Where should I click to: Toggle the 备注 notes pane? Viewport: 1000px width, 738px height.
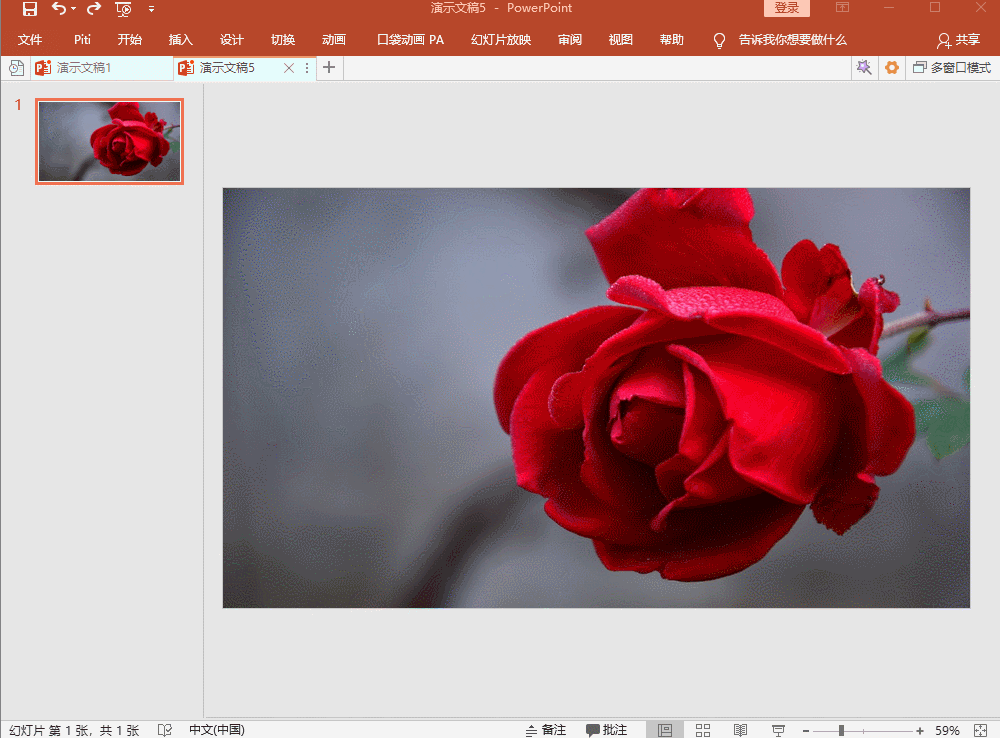[546, 730]
